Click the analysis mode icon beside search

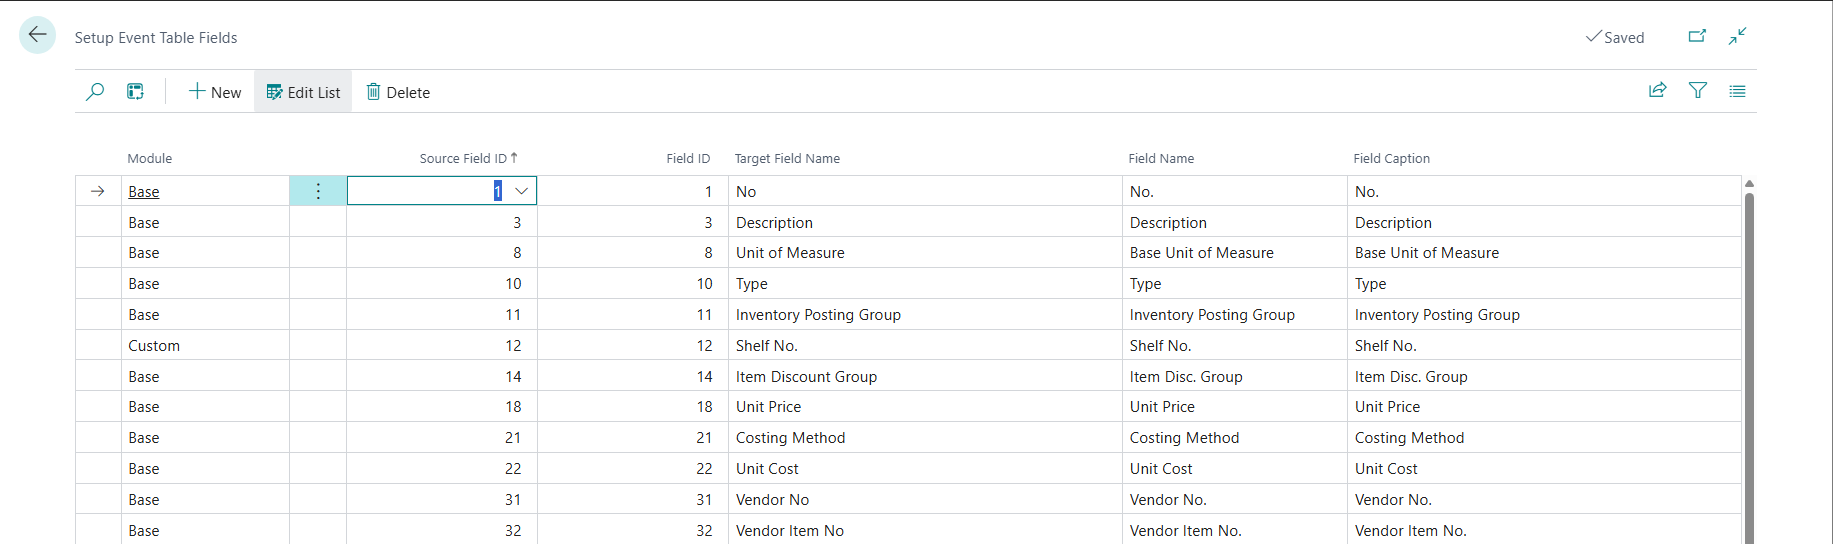click(x=135, y=92)
